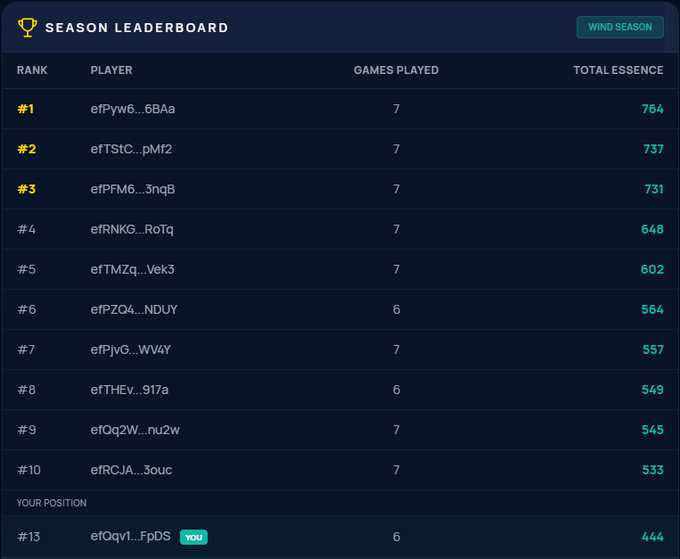Viewport: 680px width, 559px height.
Task: Click total essence value 444
Action: click(x=652, y=537)
